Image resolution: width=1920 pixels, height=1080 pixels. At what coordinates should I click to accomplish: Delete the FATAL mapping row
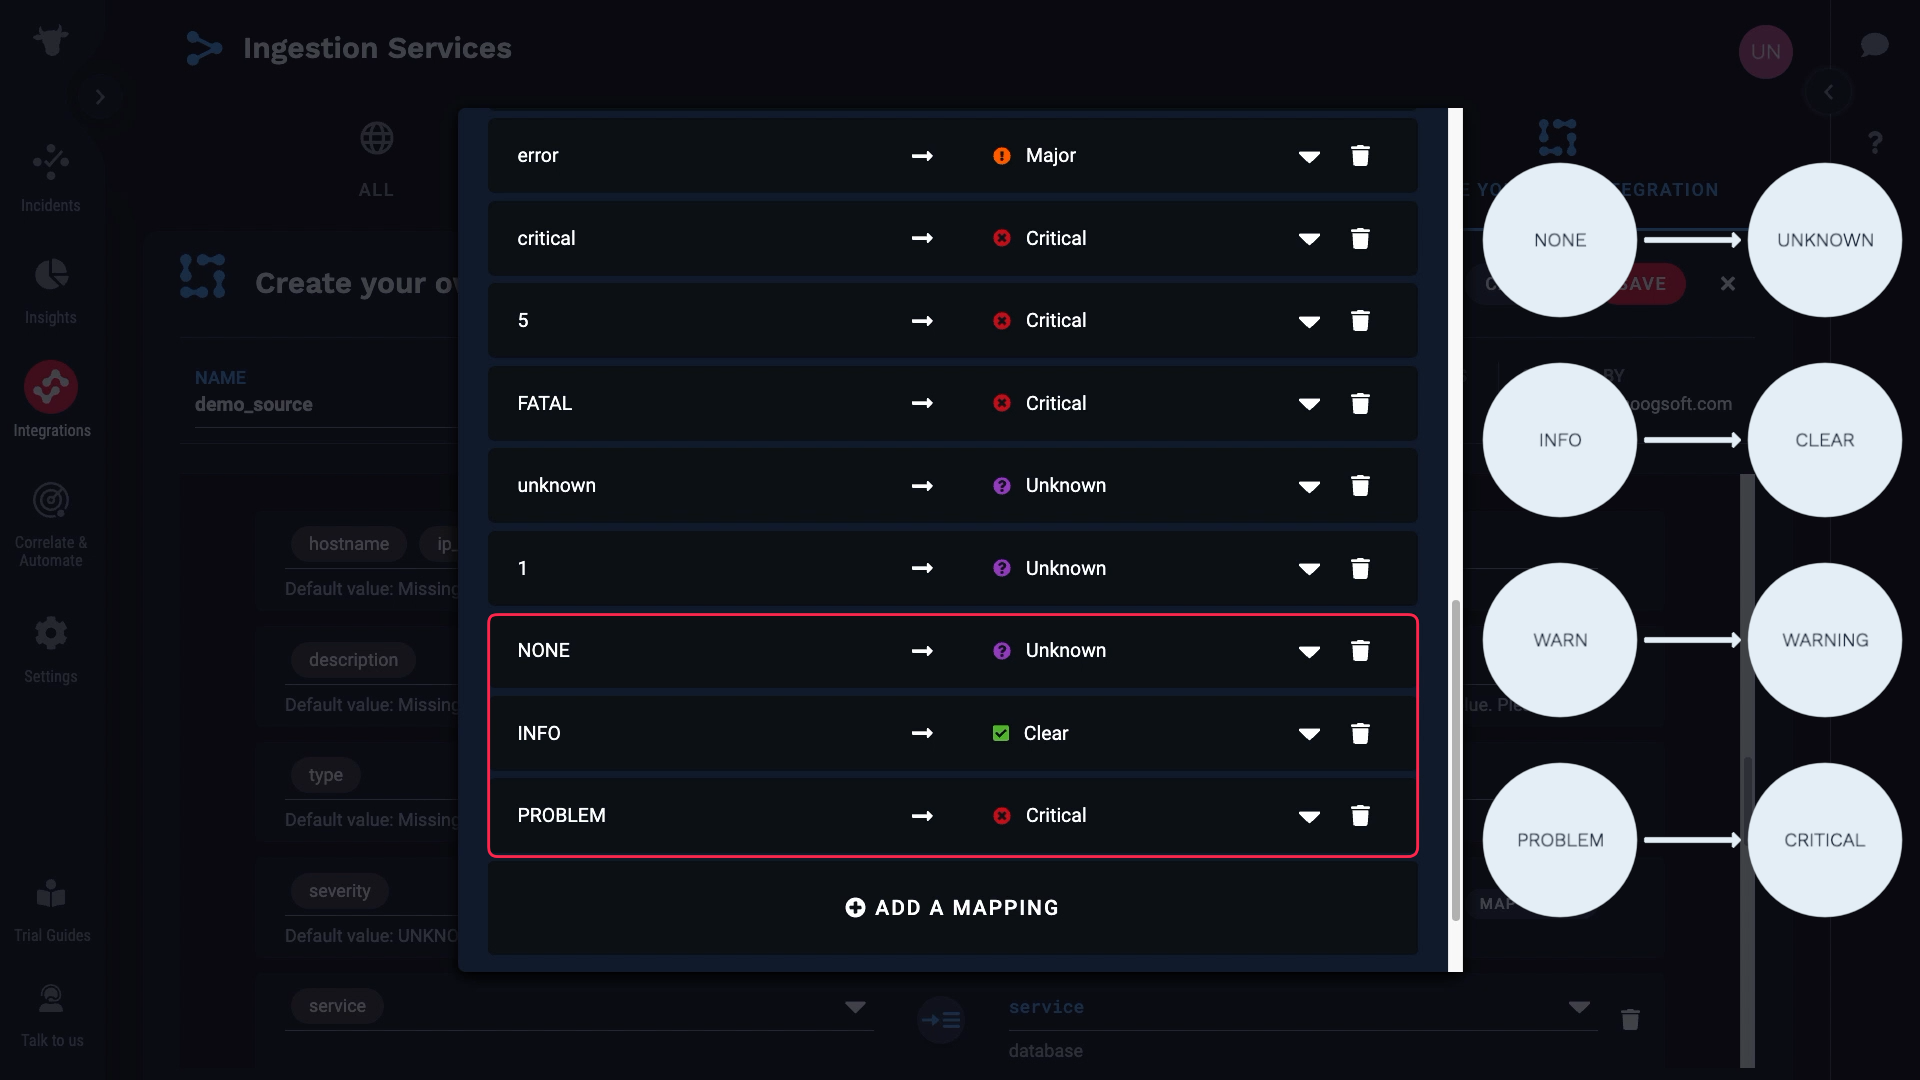1360,404
